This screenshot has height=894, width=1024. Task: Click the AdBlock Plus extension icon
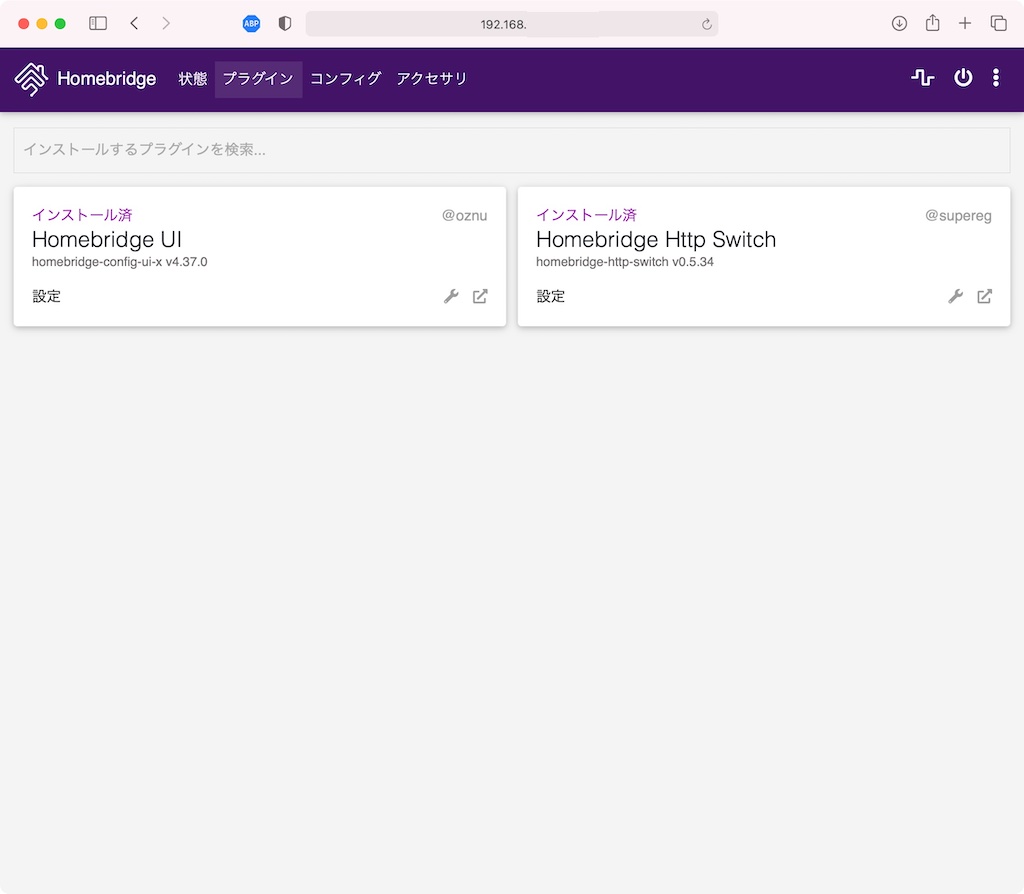click(x=251, y=24)
